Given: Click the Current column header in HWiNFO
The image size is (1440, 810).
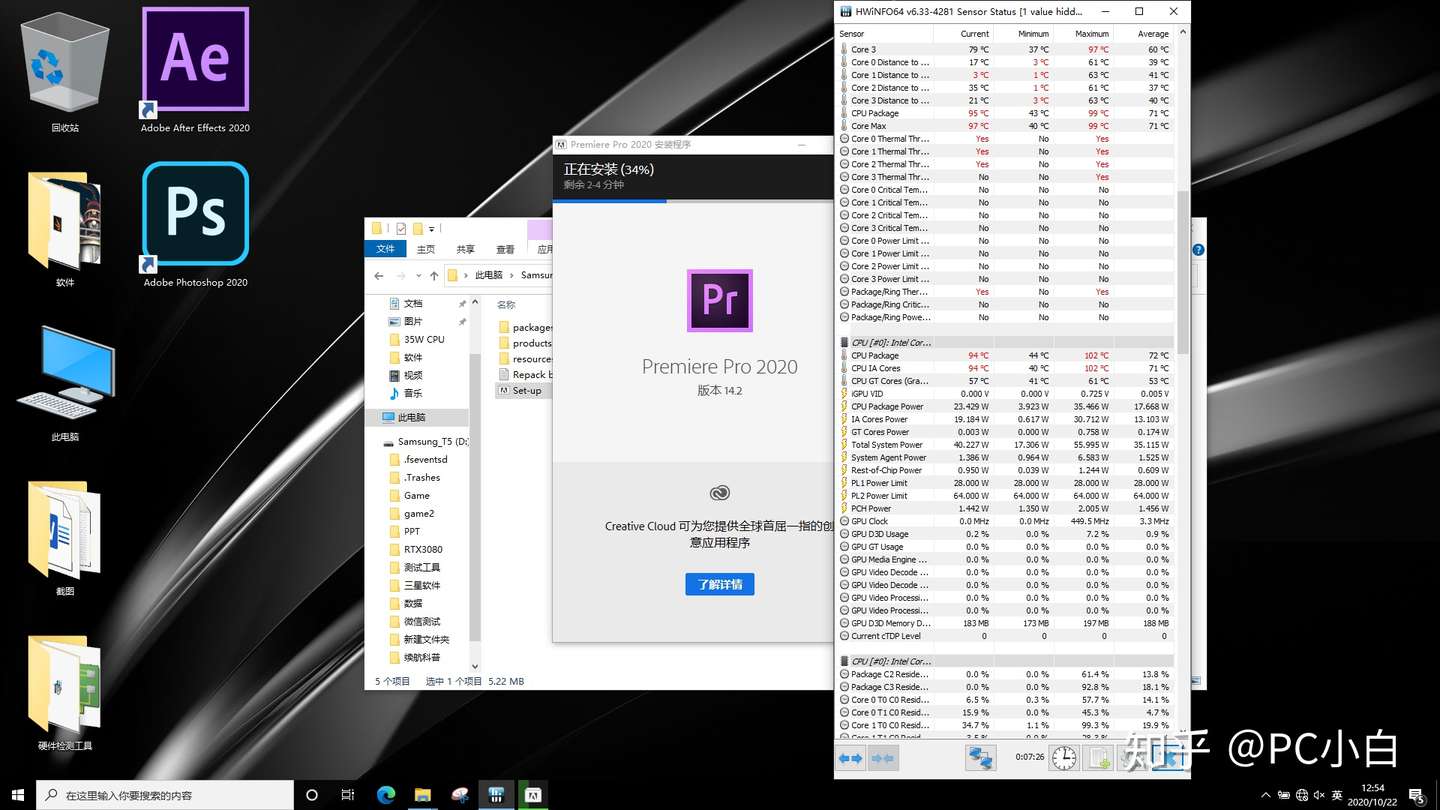Looking at the screenshot, I should coord(964,34).
